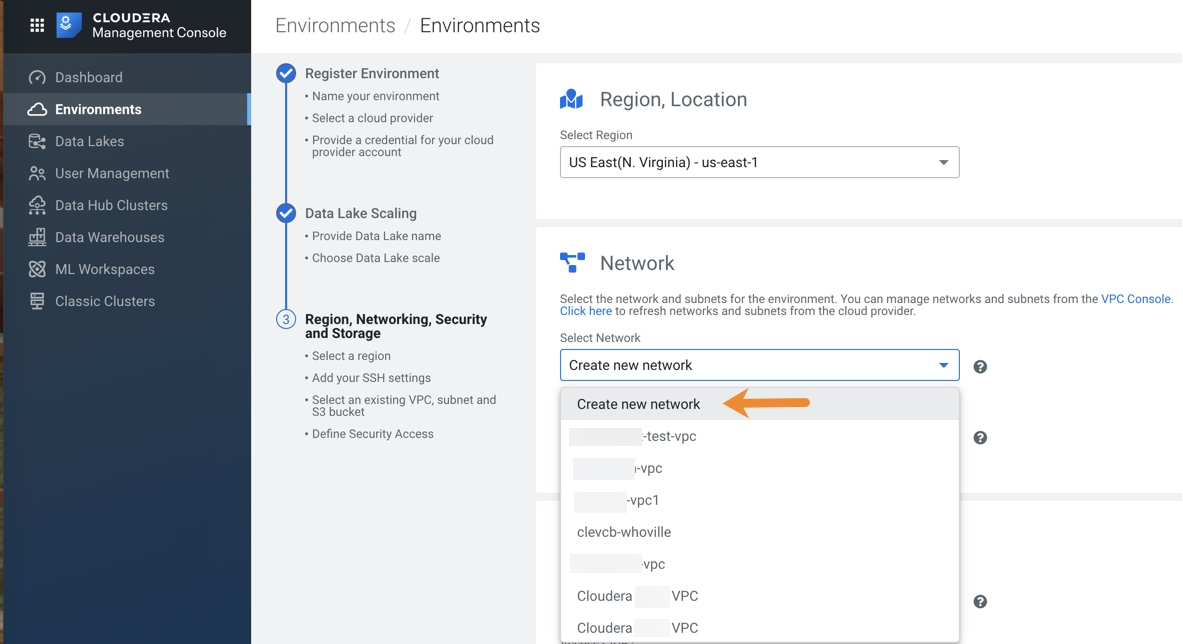This screenshot has width=1183, height=644.
Task: Open help icon beside -test-vpc row
Action: click(980, 437)
